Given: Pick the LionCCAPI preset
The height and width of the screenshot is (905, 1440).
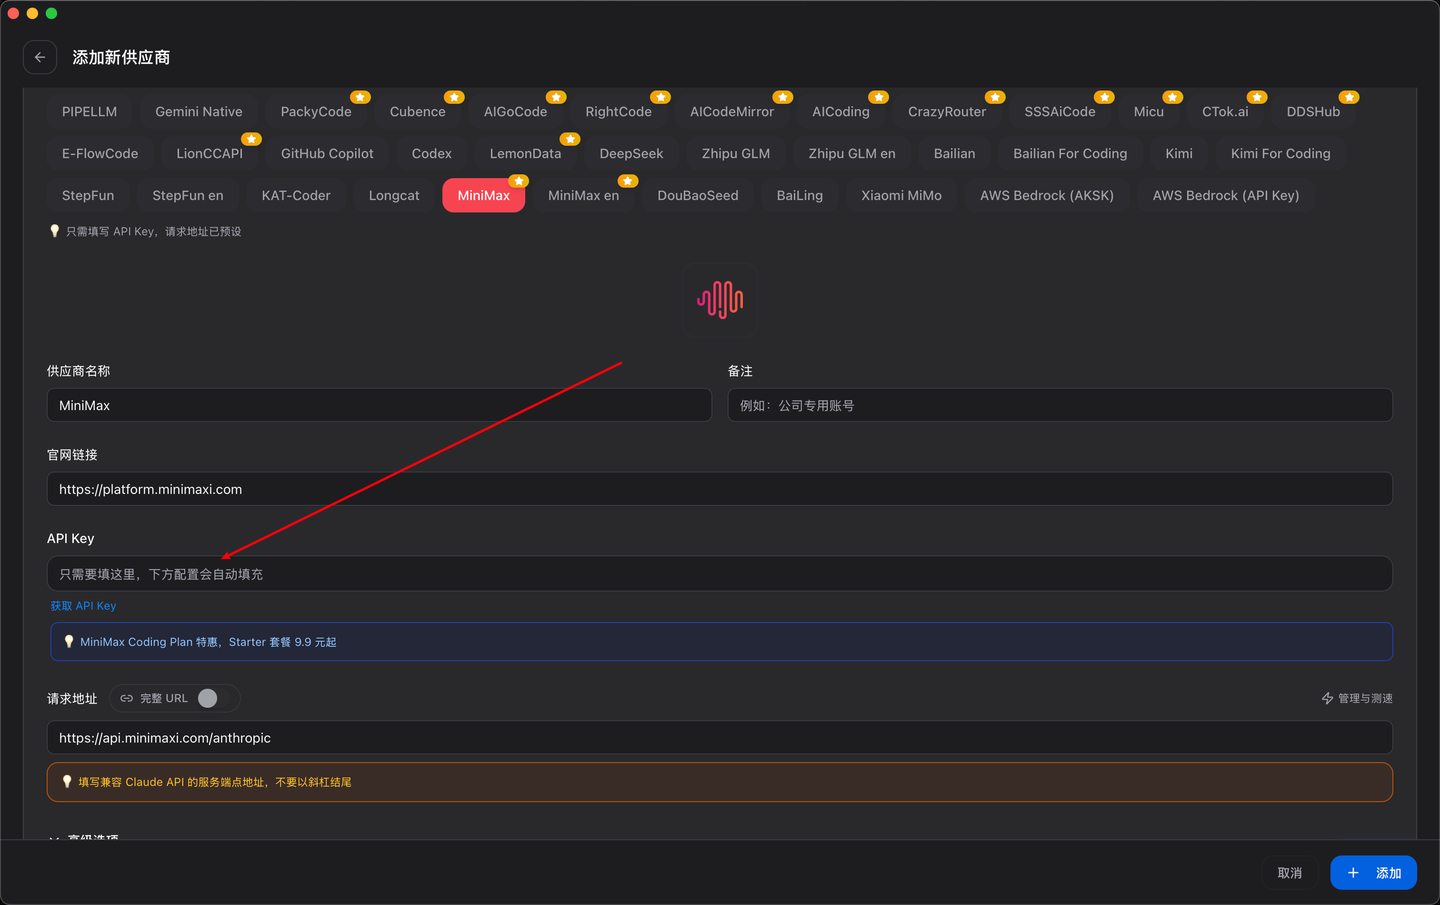Looking at the screenshot, I should point(210,154).
